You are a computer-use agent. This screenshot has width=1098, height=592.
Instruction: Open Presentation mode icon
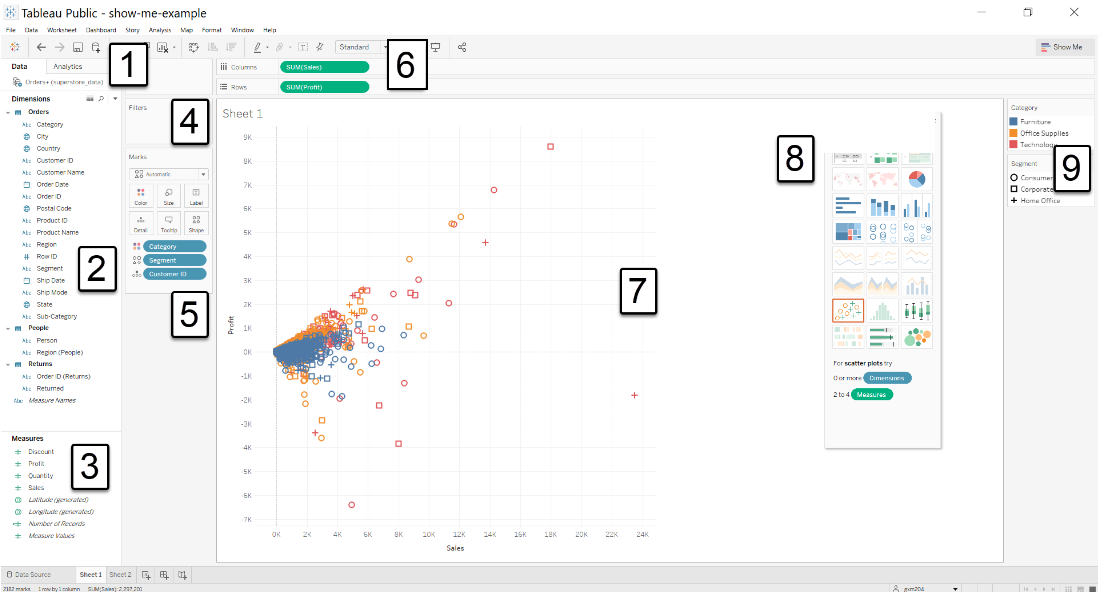coord(435,47)
